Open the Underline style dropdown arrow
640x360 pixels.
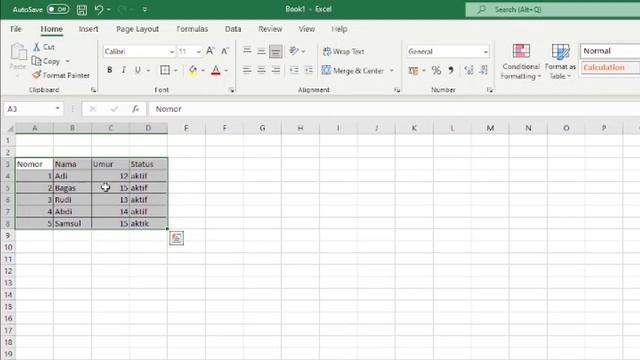point(149,71)
